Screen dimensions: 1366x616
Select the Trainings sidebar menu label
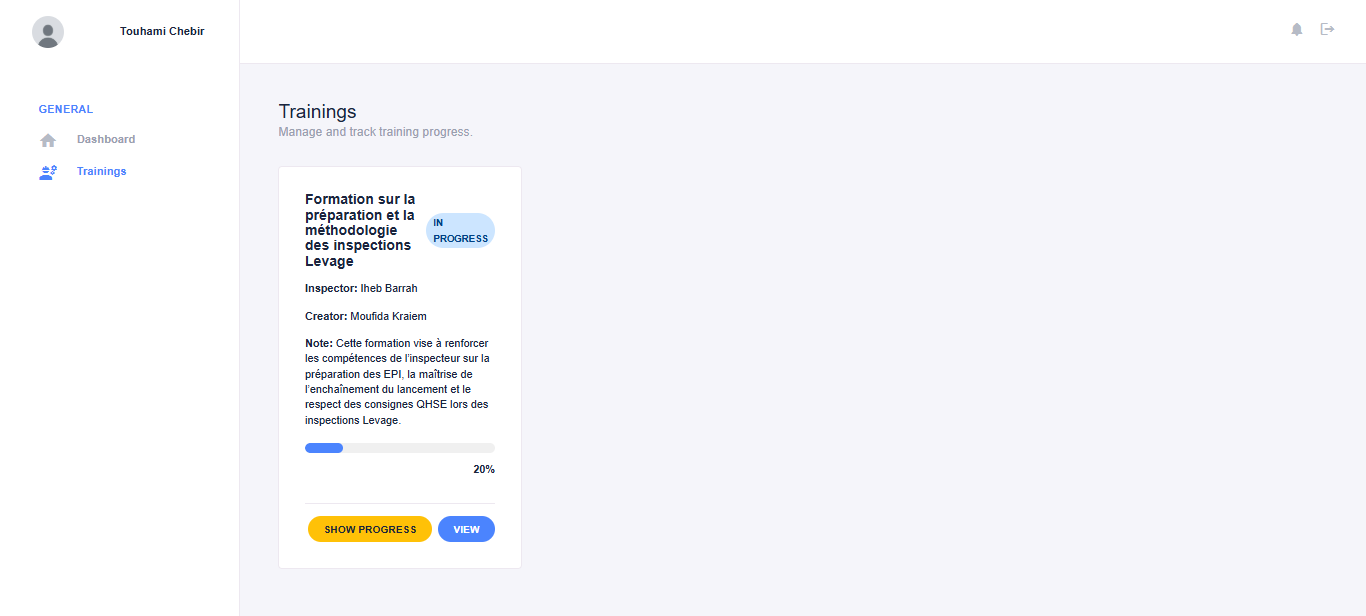pyautogui.click(x=102, y=172)
